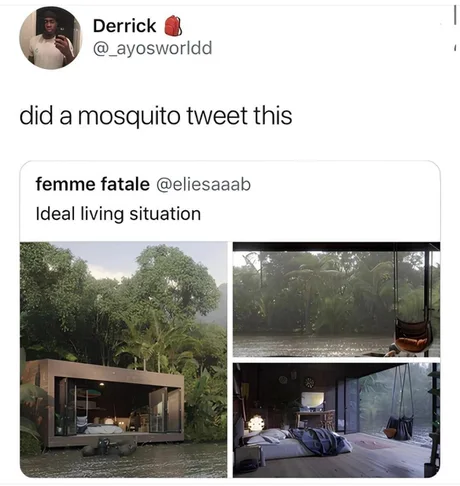Click the tall tree canopy above the cabin
Image resolution: width=460 pixels, height=486 pixels.
(173, 280)
